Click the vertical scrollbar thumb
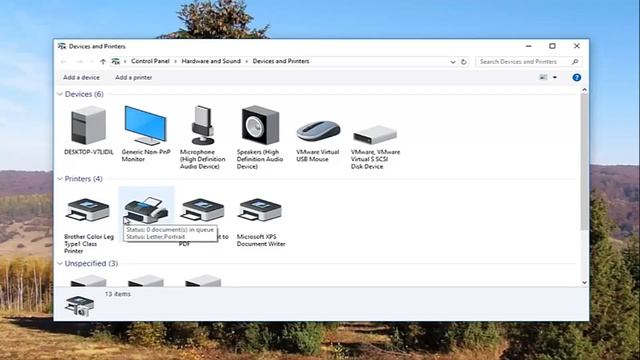 (584, 161)
